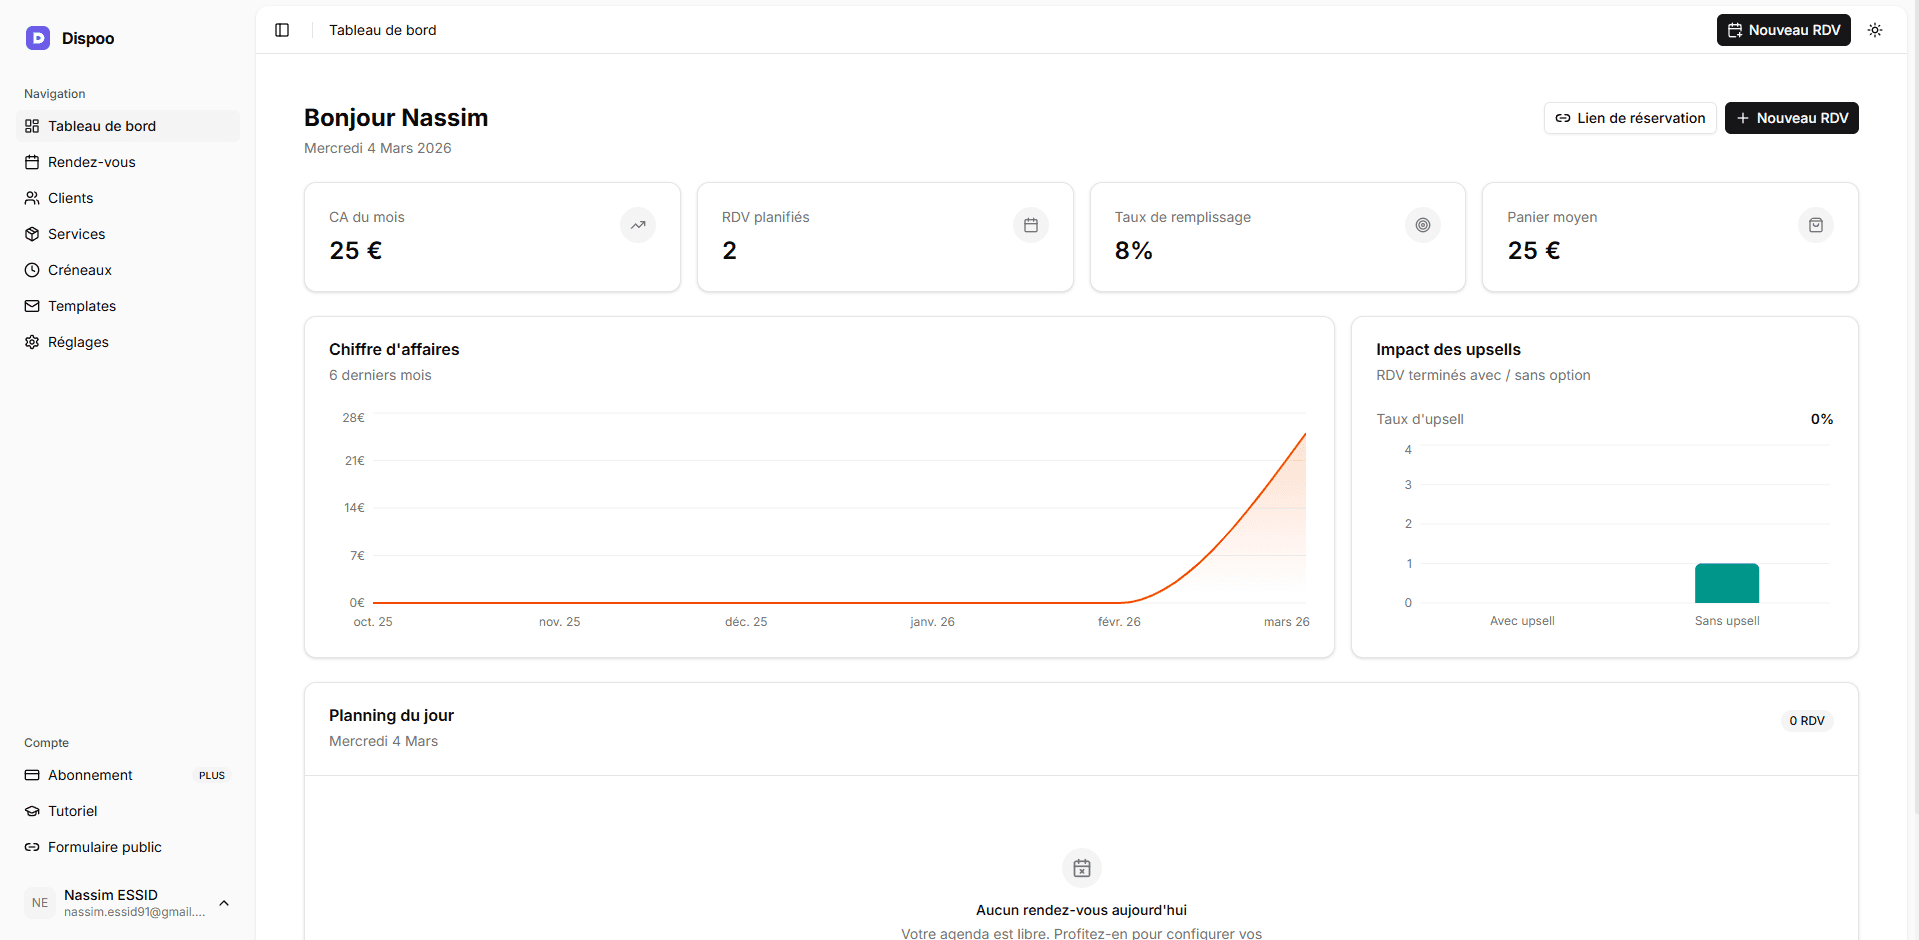Click the CA du mois trend icon
The height and width of the screenshot is (940, 1919).
[x=638, y=225]
